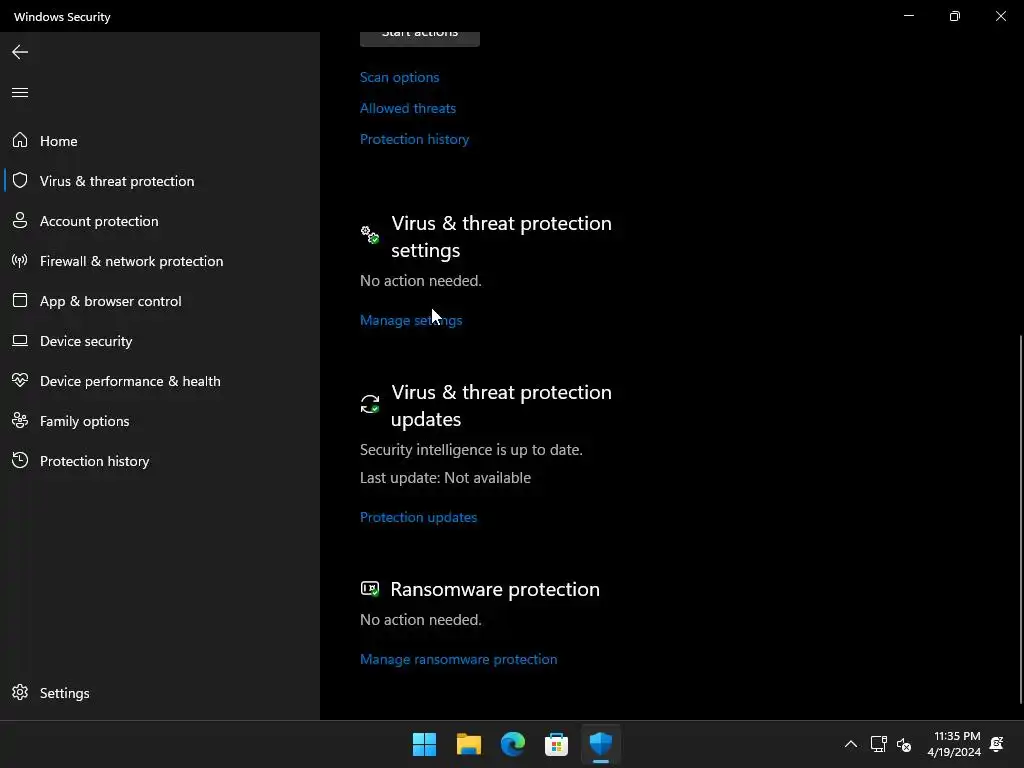Click the protection settings gears icon
Screen dimensions: 1024x768
tap(370, 235)
